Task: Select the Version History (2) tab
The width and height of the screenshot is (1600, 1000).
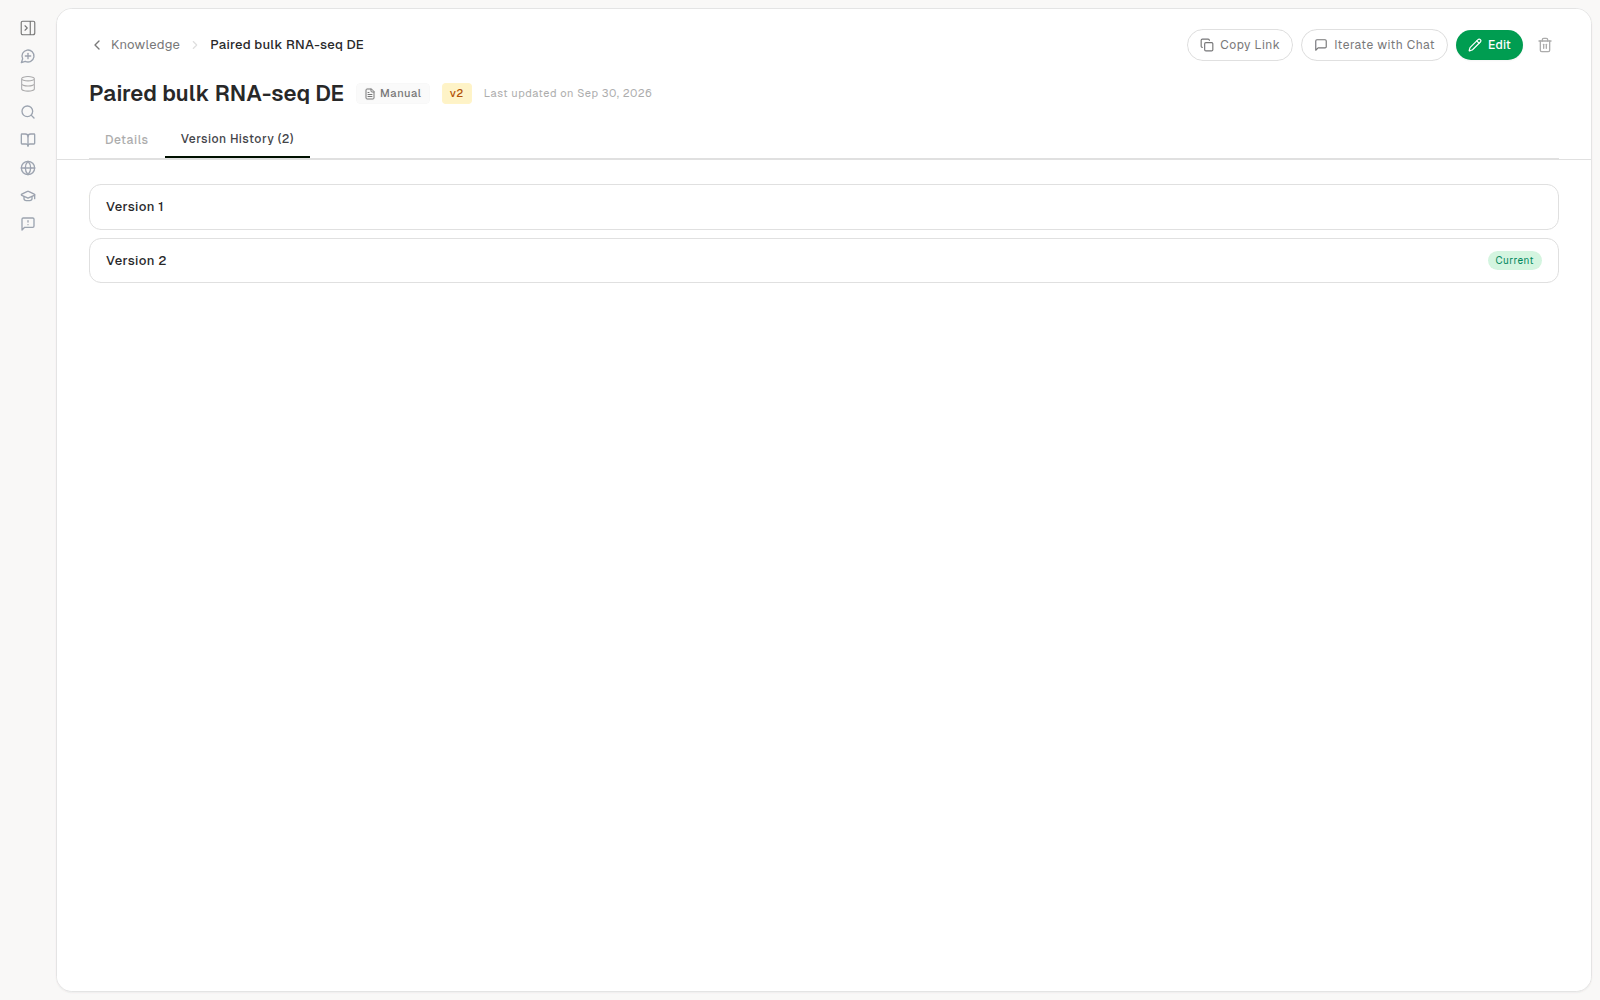Action: [237, 139]
